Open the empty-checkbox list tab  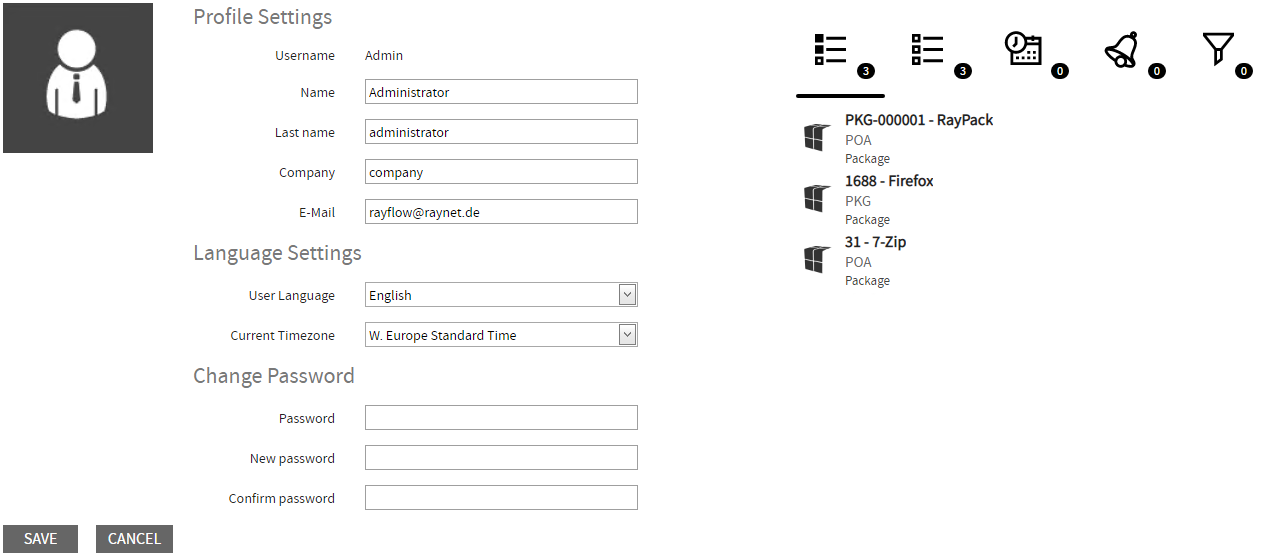coord(928,50)
